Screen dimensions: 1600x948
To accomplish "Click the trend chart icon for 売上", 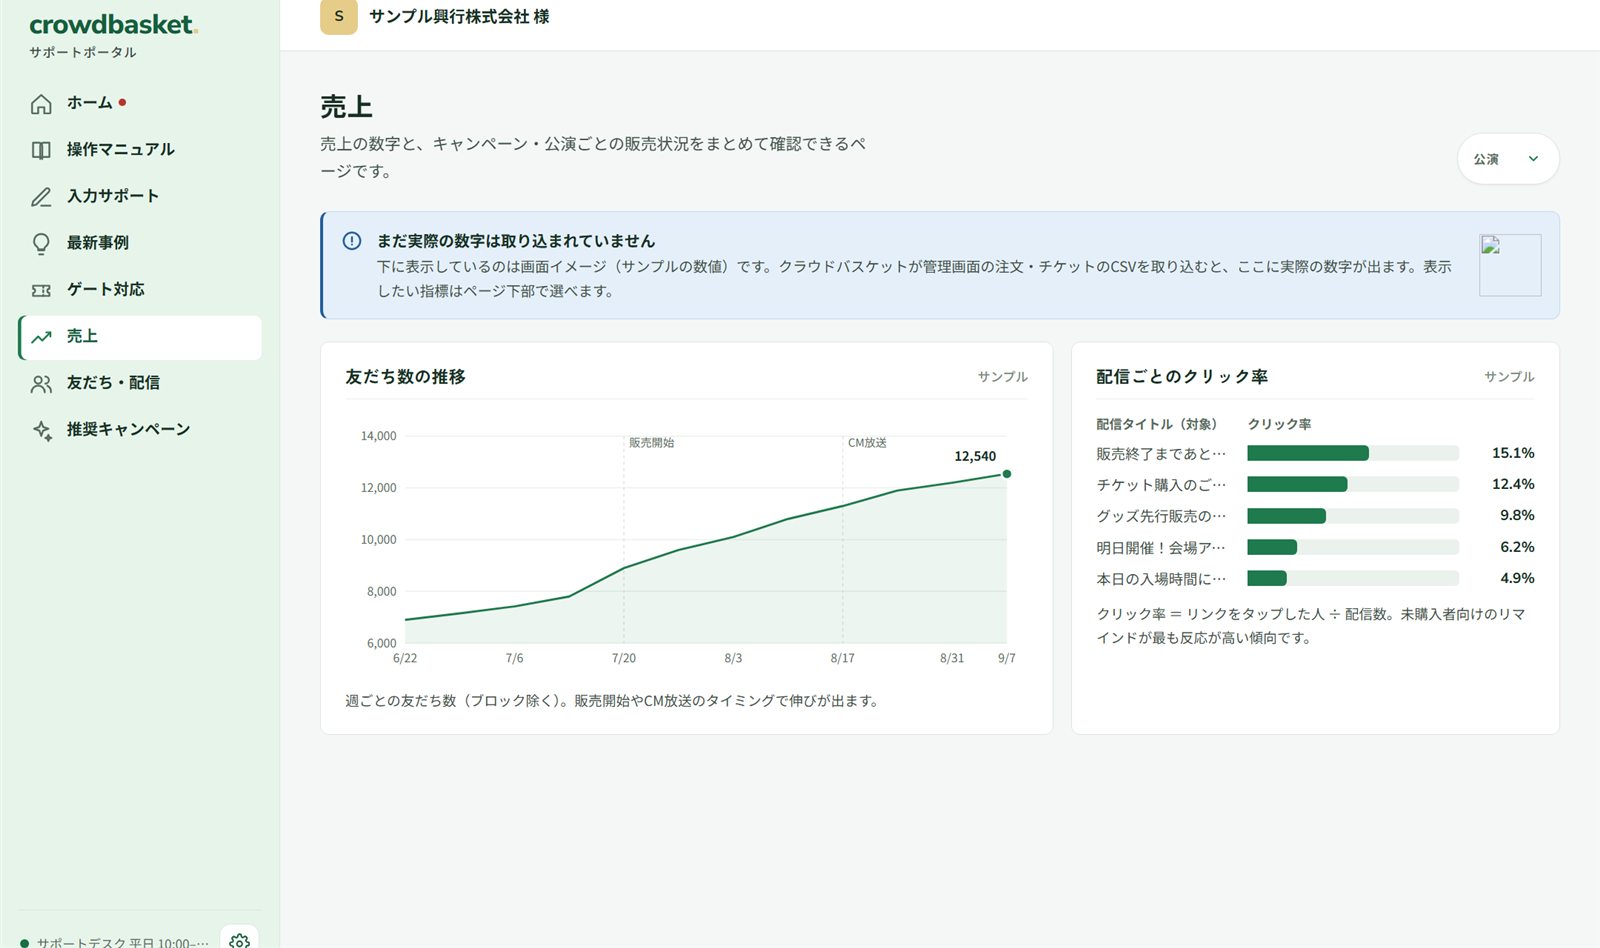I will (x=41, y=337).
